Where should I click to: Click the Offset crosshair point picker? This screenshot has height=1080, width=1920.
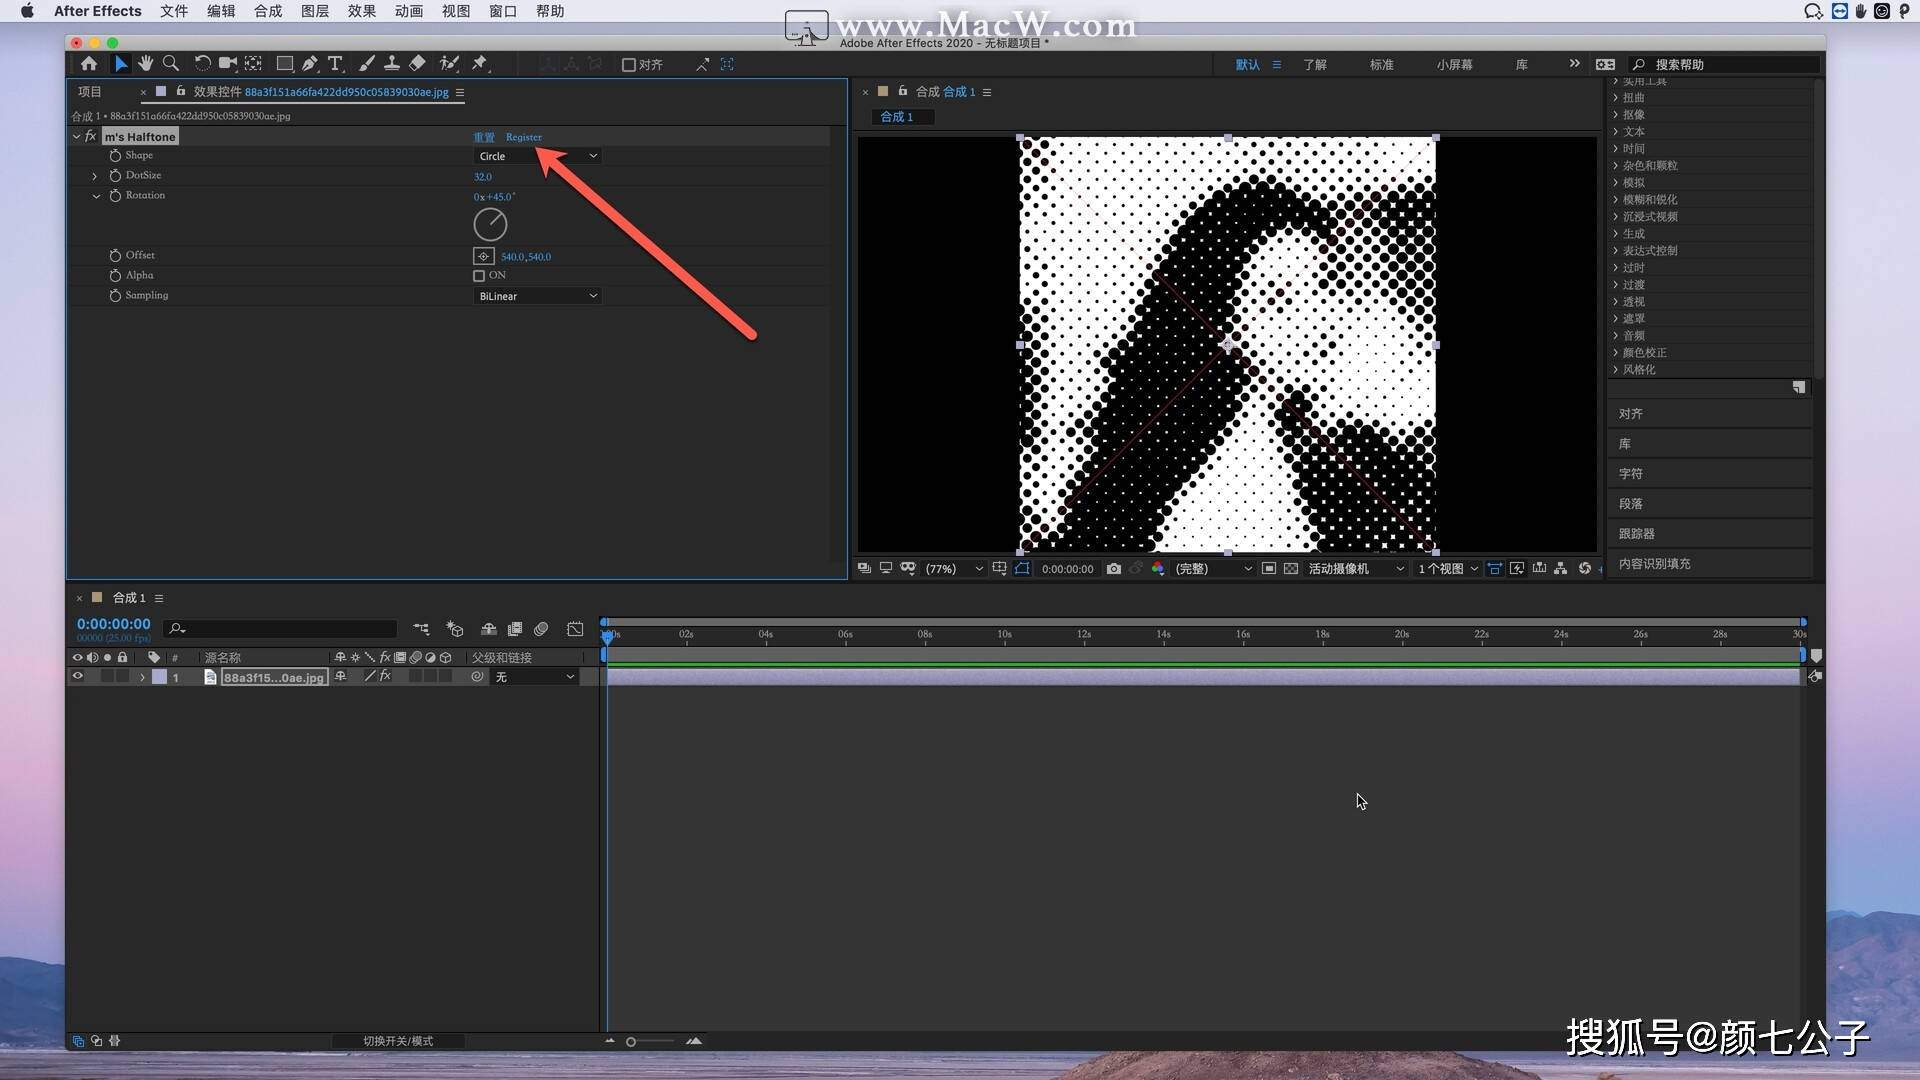(484, 256)
